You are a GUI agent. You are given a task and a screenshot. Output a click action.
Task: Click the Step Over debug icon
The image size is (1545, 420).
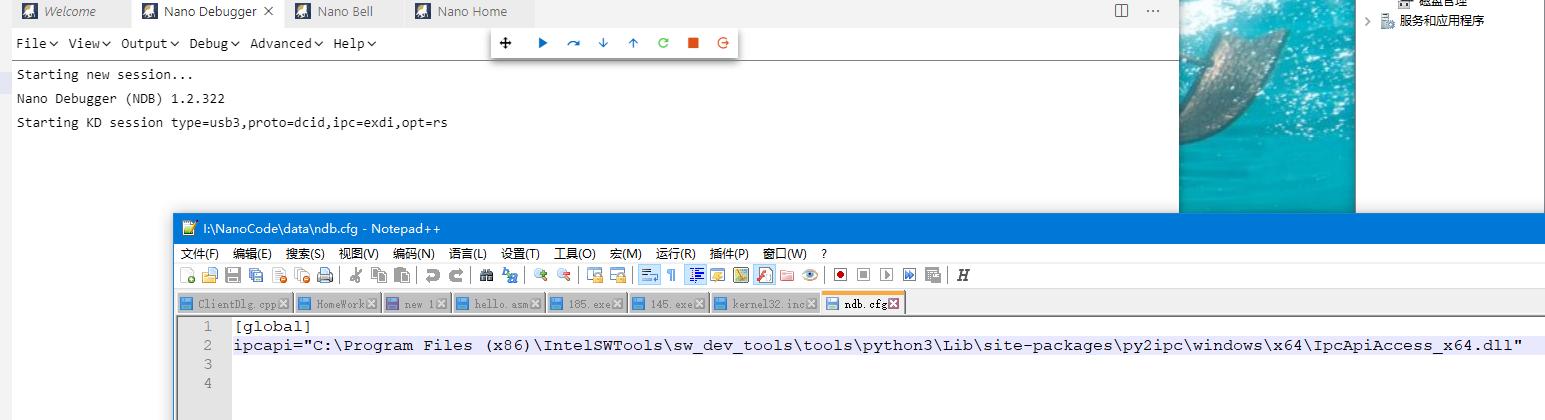[573, 43]
